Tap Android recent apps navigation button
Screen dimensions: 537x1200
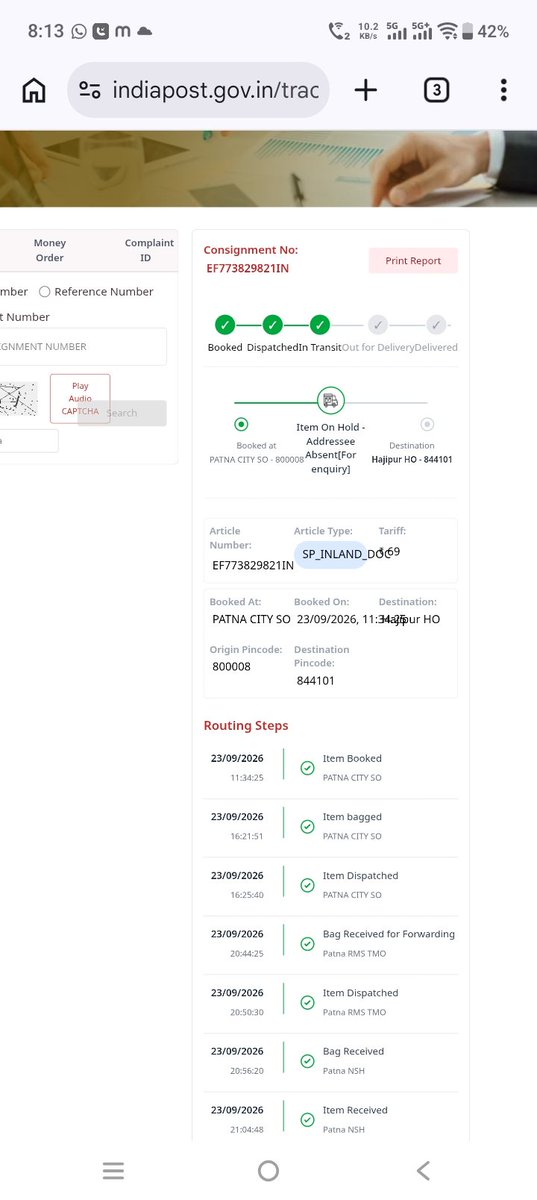tap(113, 1171)
